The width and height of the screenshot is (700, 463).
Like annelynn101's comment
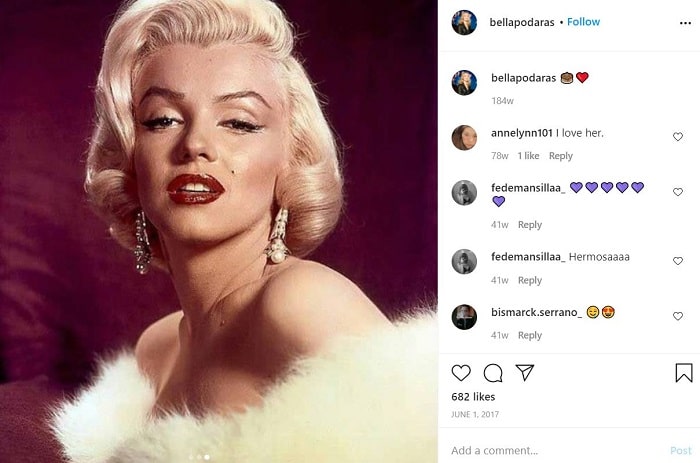point(678,137)
